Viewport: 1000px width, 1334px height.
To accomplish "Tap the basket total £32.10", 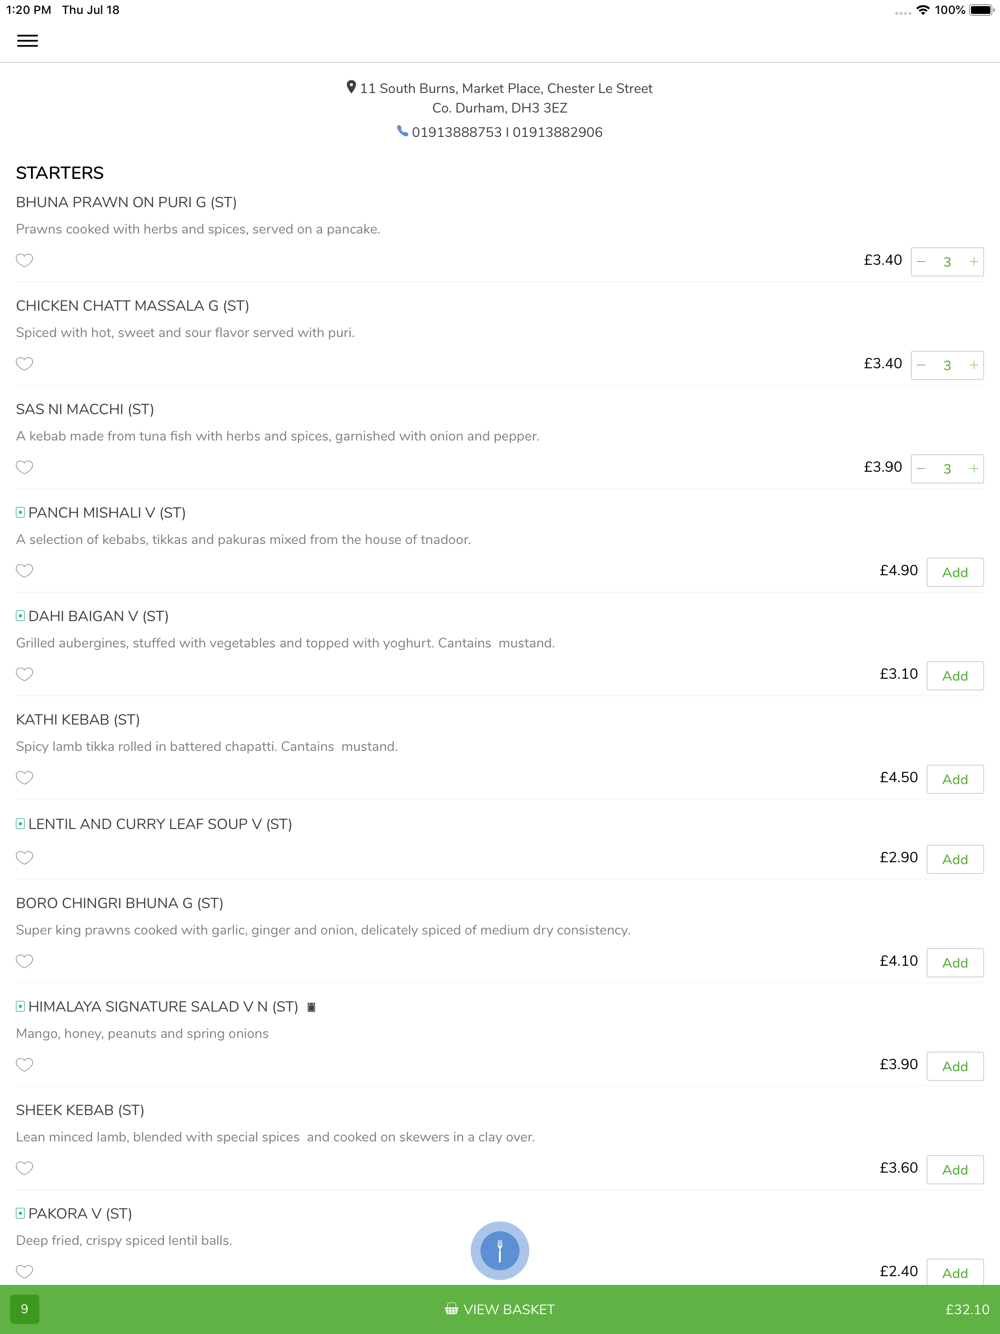I will click(967, 1309).
